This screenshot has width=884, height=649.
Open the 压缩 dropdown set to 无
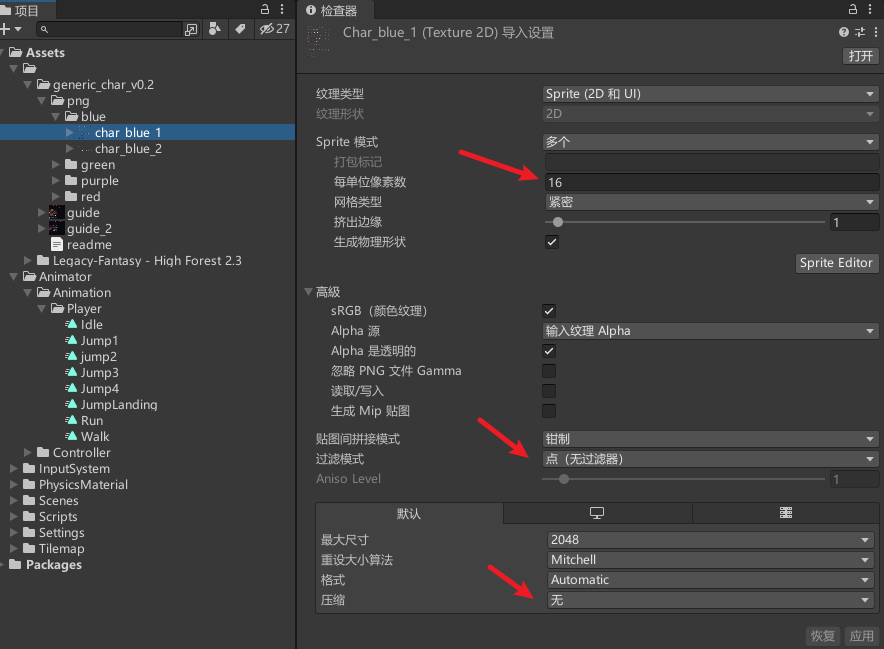tap(710, 601)
